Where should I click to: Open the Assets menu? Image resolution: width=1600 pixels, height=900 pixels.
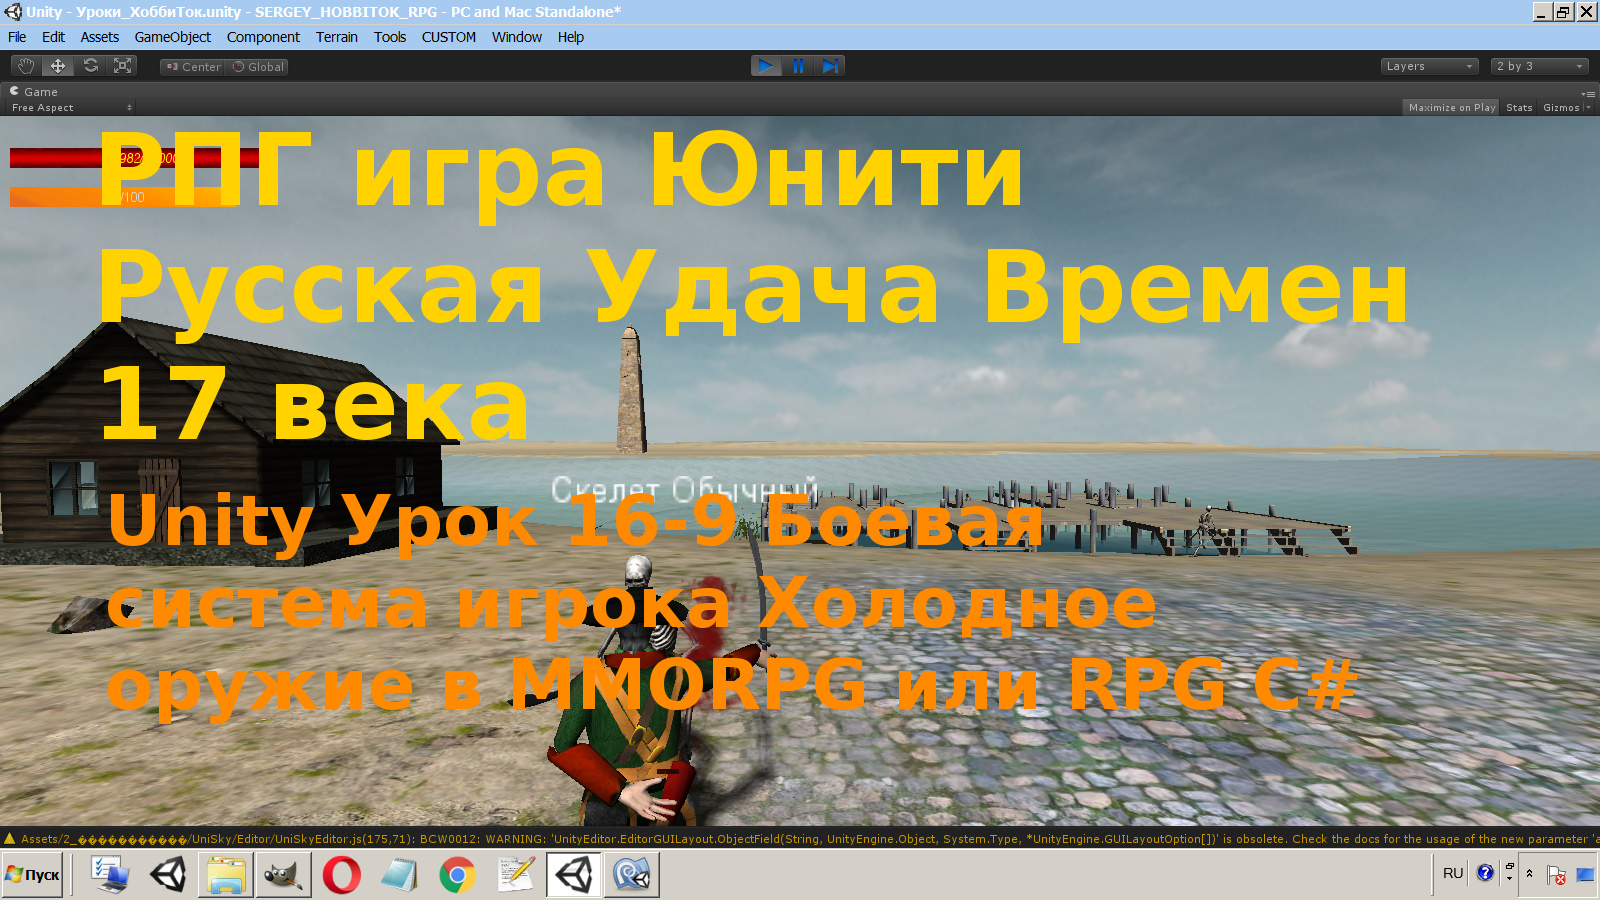[x=99, y=37]
